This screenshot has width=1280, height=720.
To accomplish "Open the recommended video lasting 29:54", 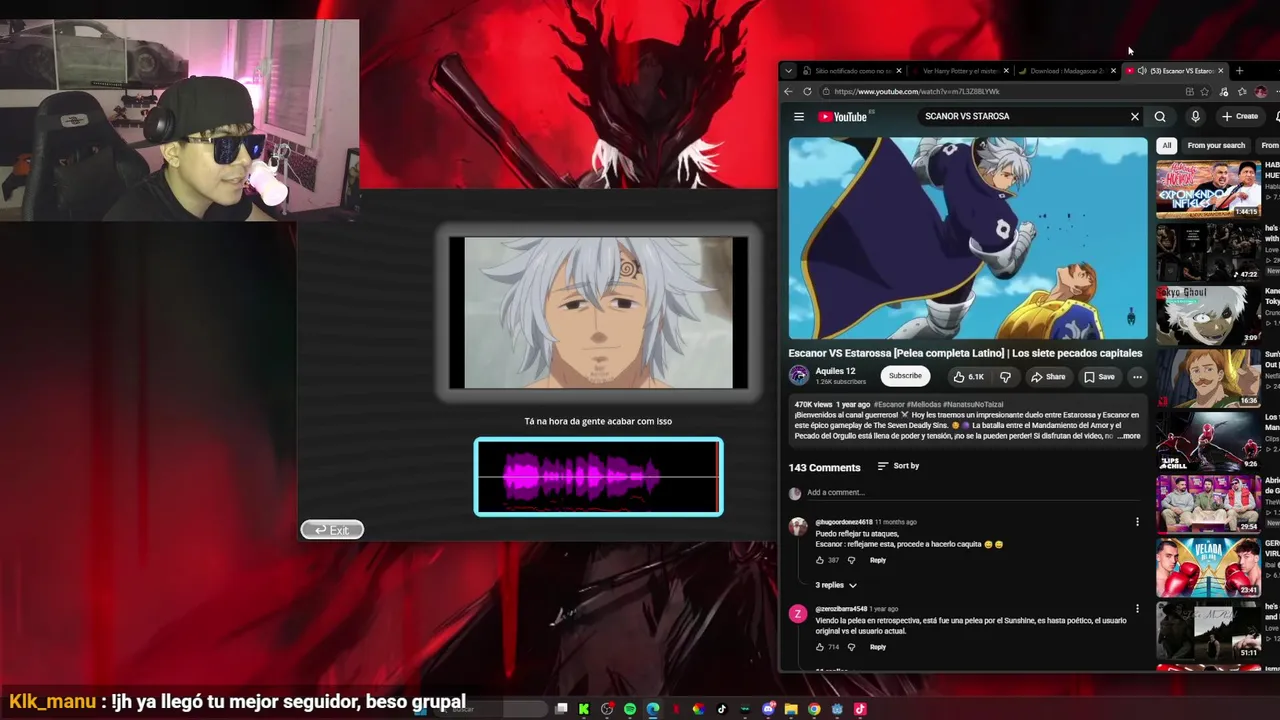I will coord(1208,504).
